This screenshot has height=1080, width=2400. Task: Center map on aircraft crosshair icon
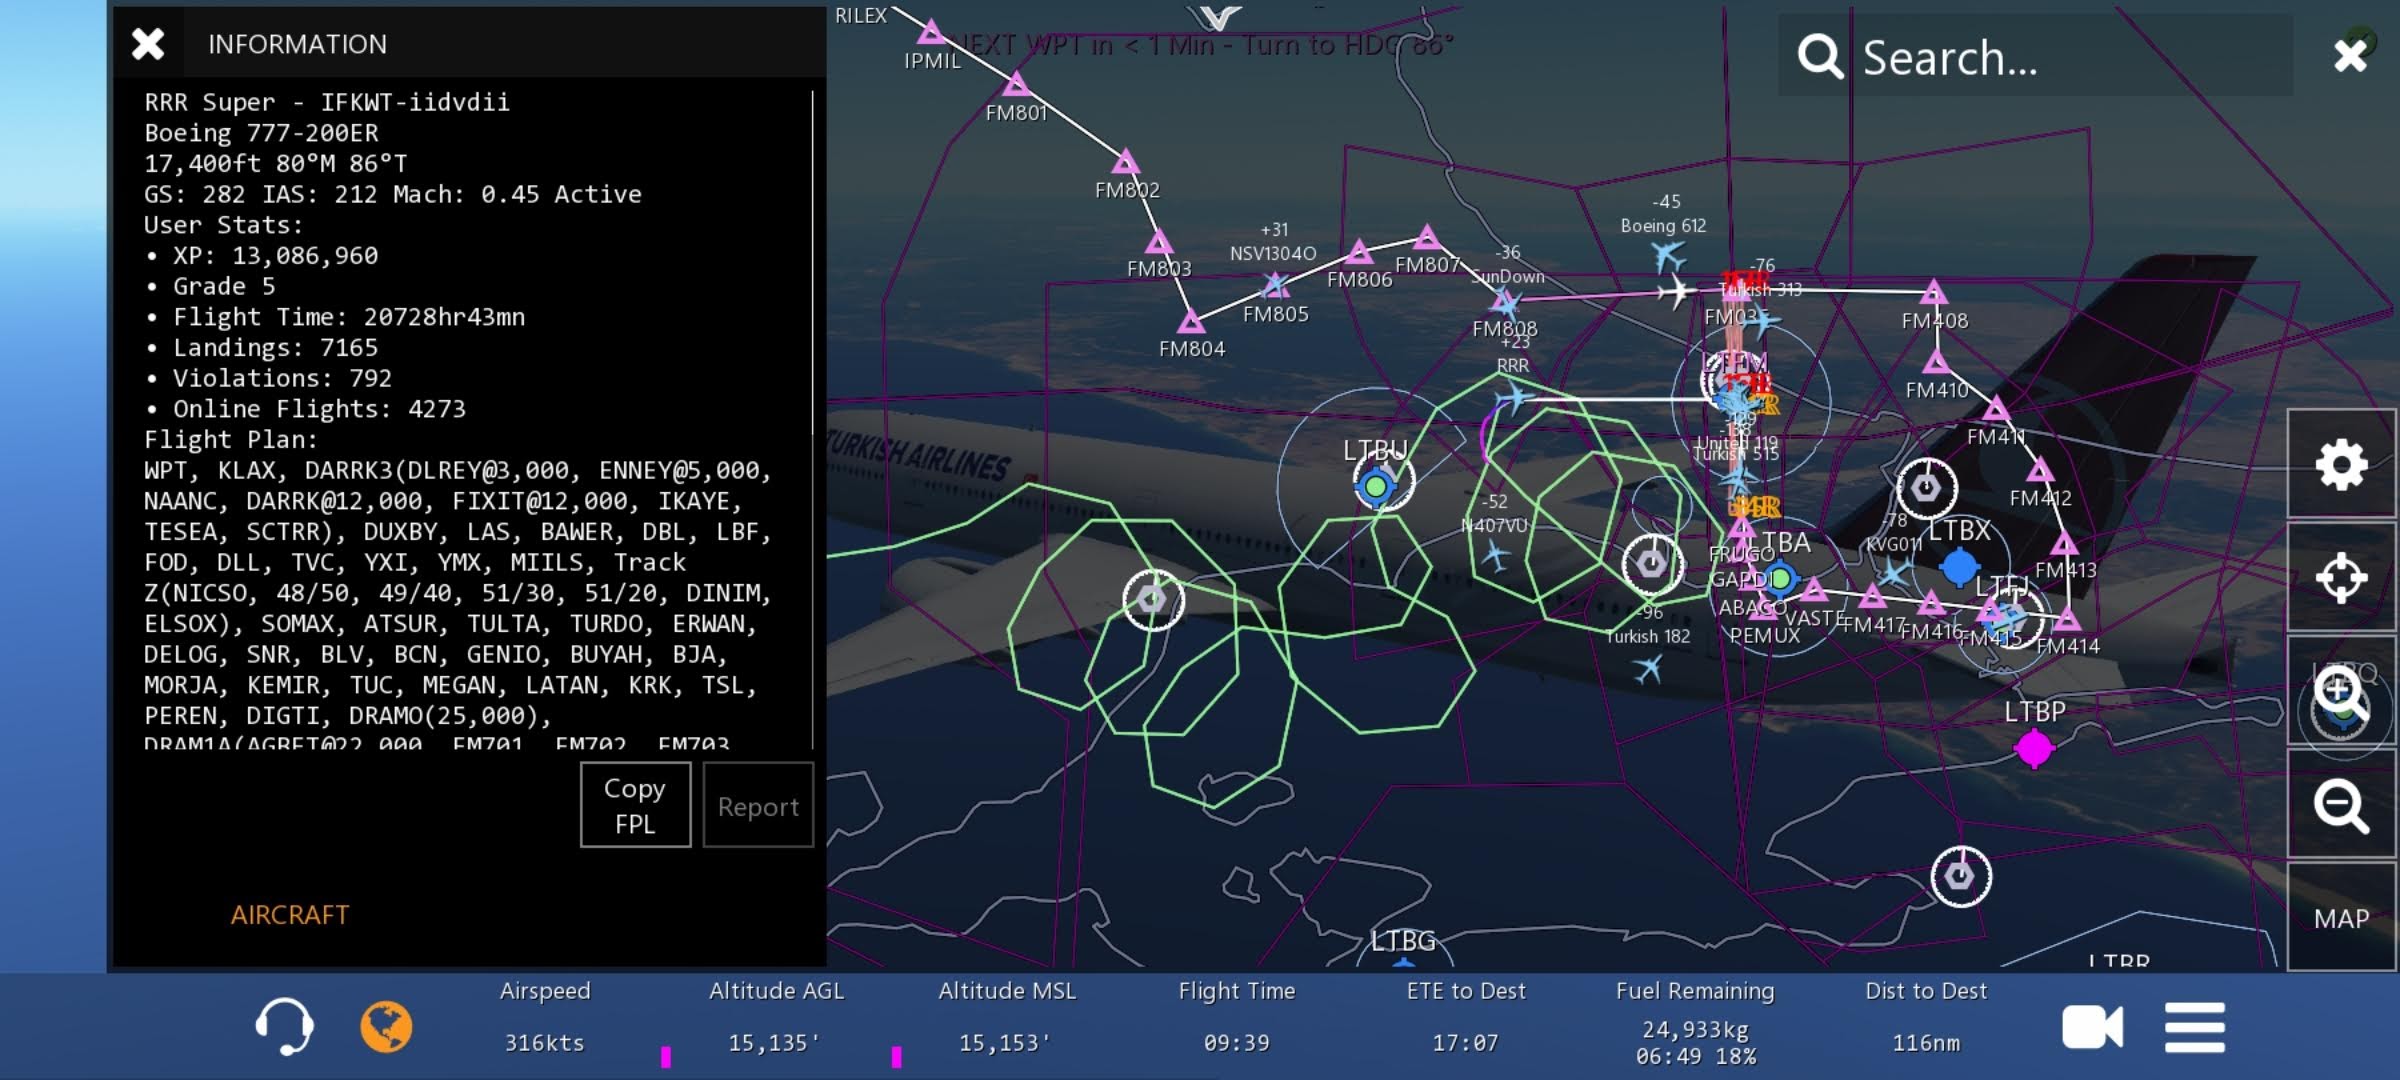click(2341, 577)
